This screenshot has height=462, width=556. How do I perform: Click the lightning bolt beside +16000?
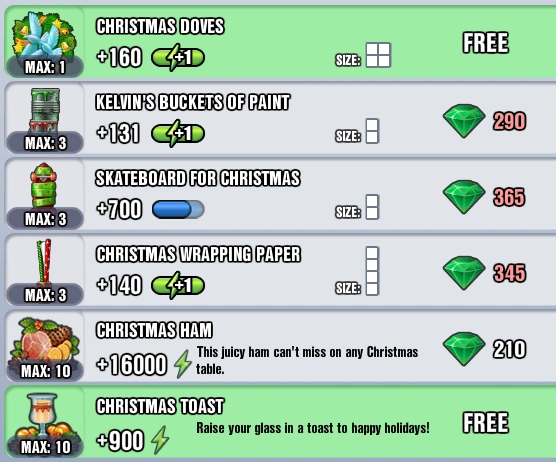[183, 364]
